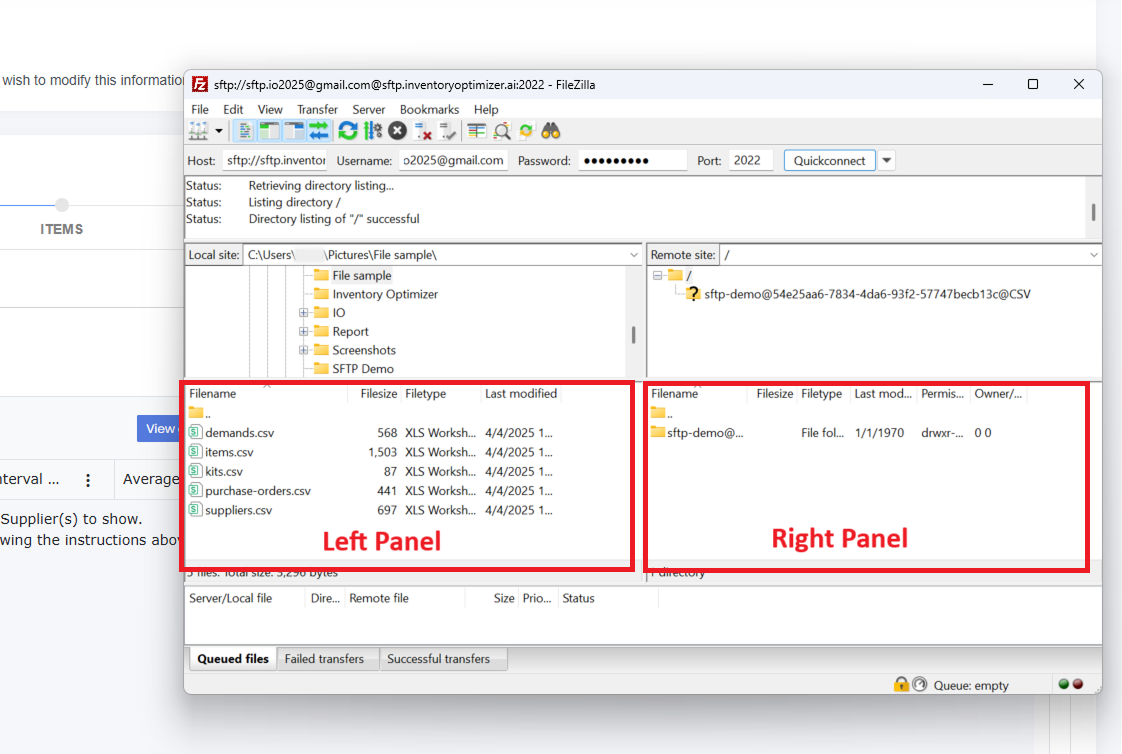
Task: Open the three-dot column menu in background page
Action: [88, 480]
